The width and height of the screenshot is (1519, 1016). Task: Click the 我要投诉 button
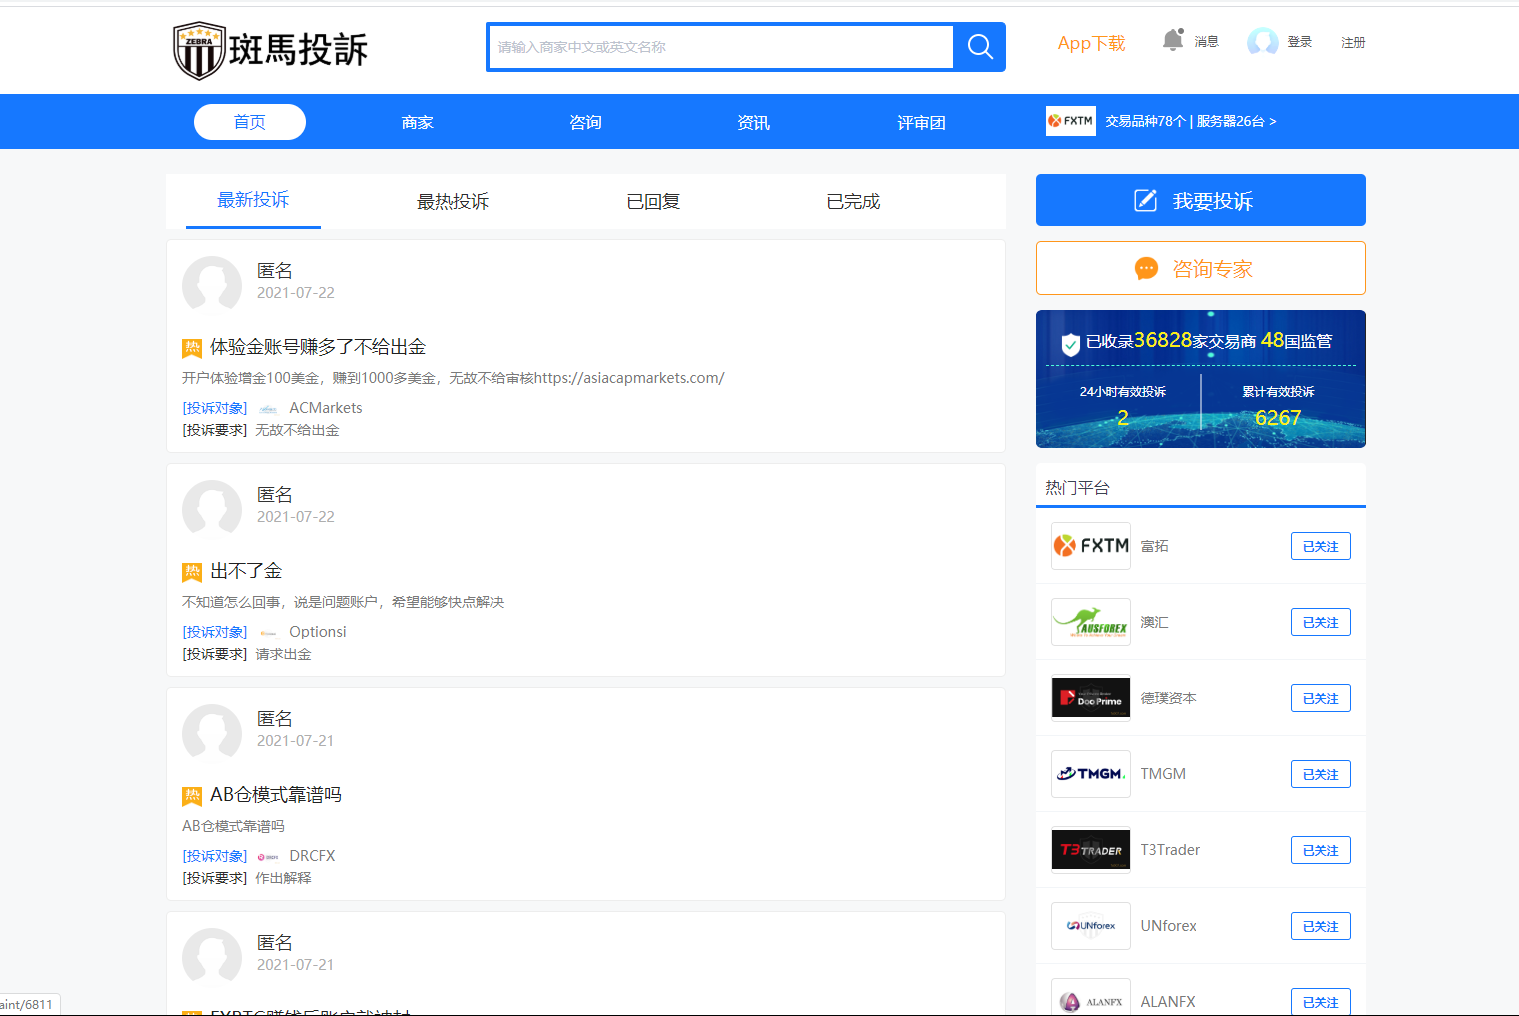[1200, 200]
